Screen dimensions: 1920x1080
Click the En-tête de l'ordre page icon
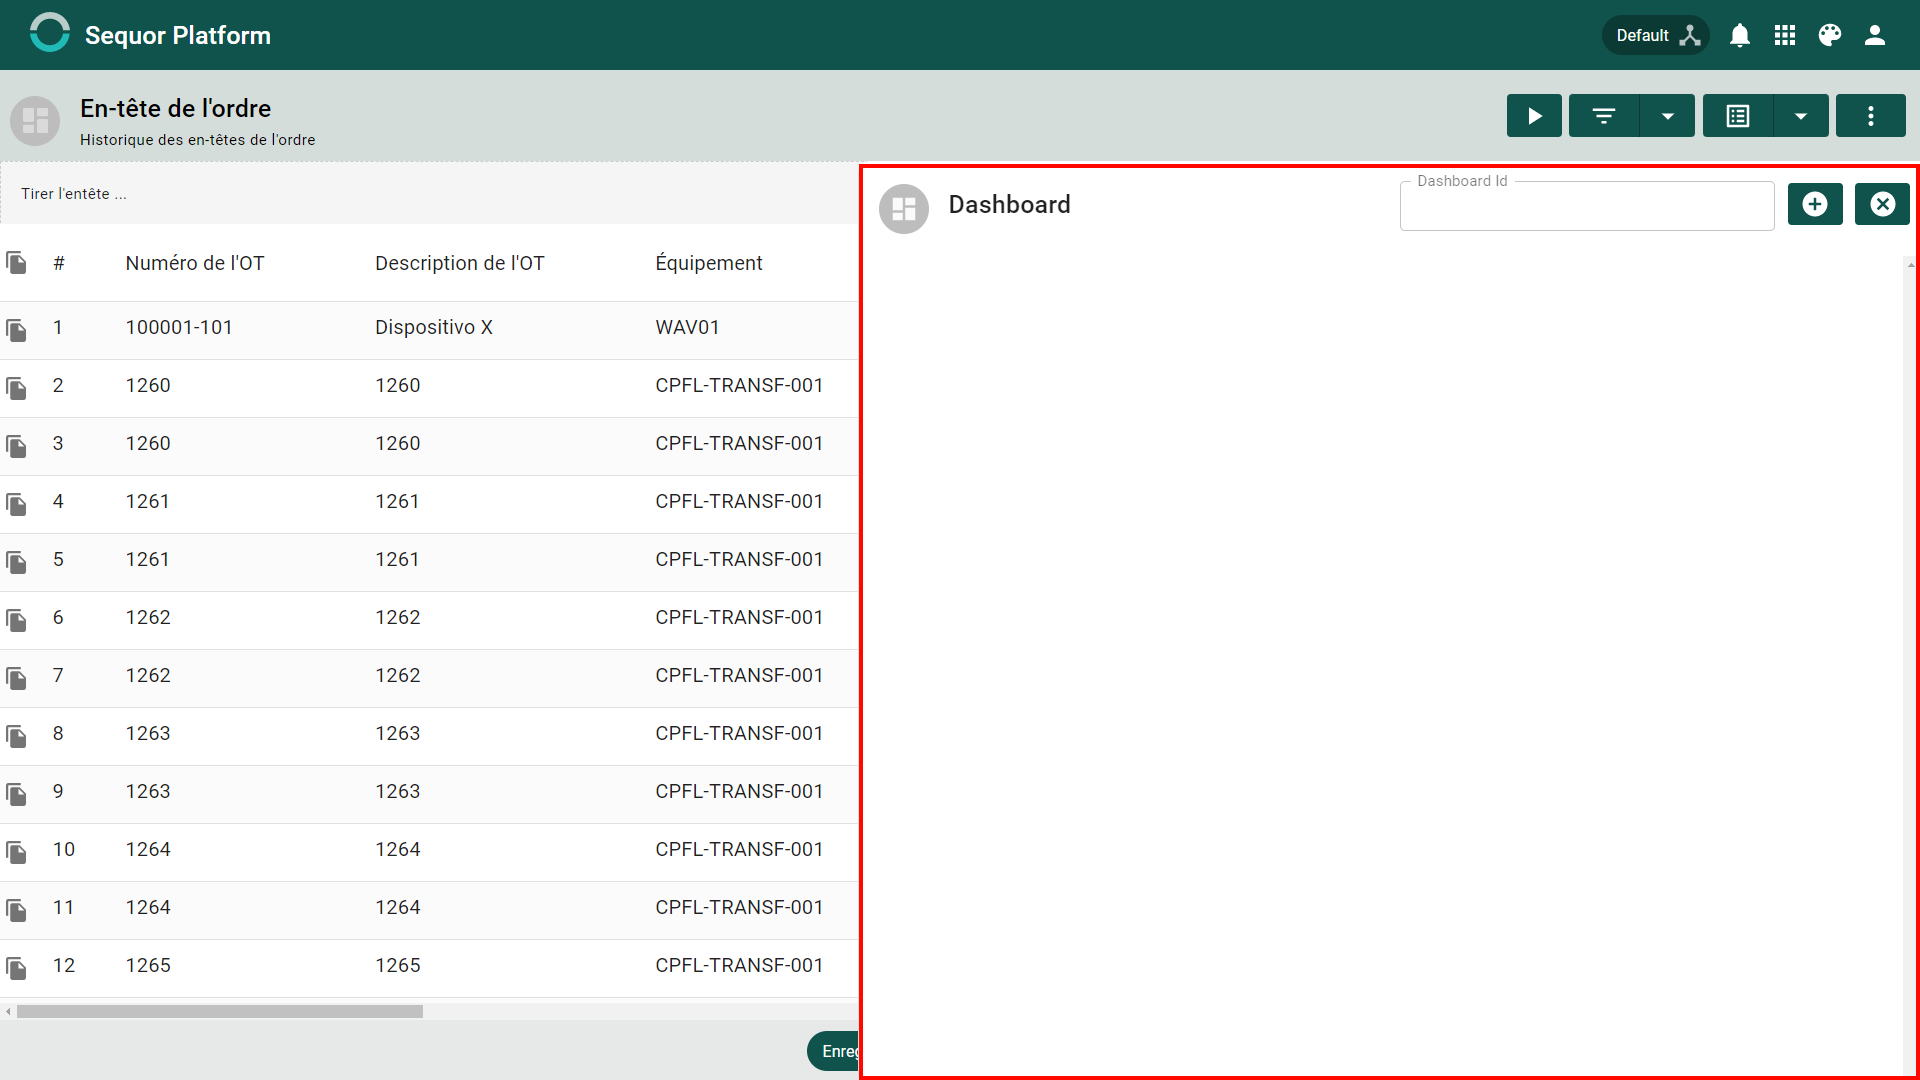[x=35, y=121]
